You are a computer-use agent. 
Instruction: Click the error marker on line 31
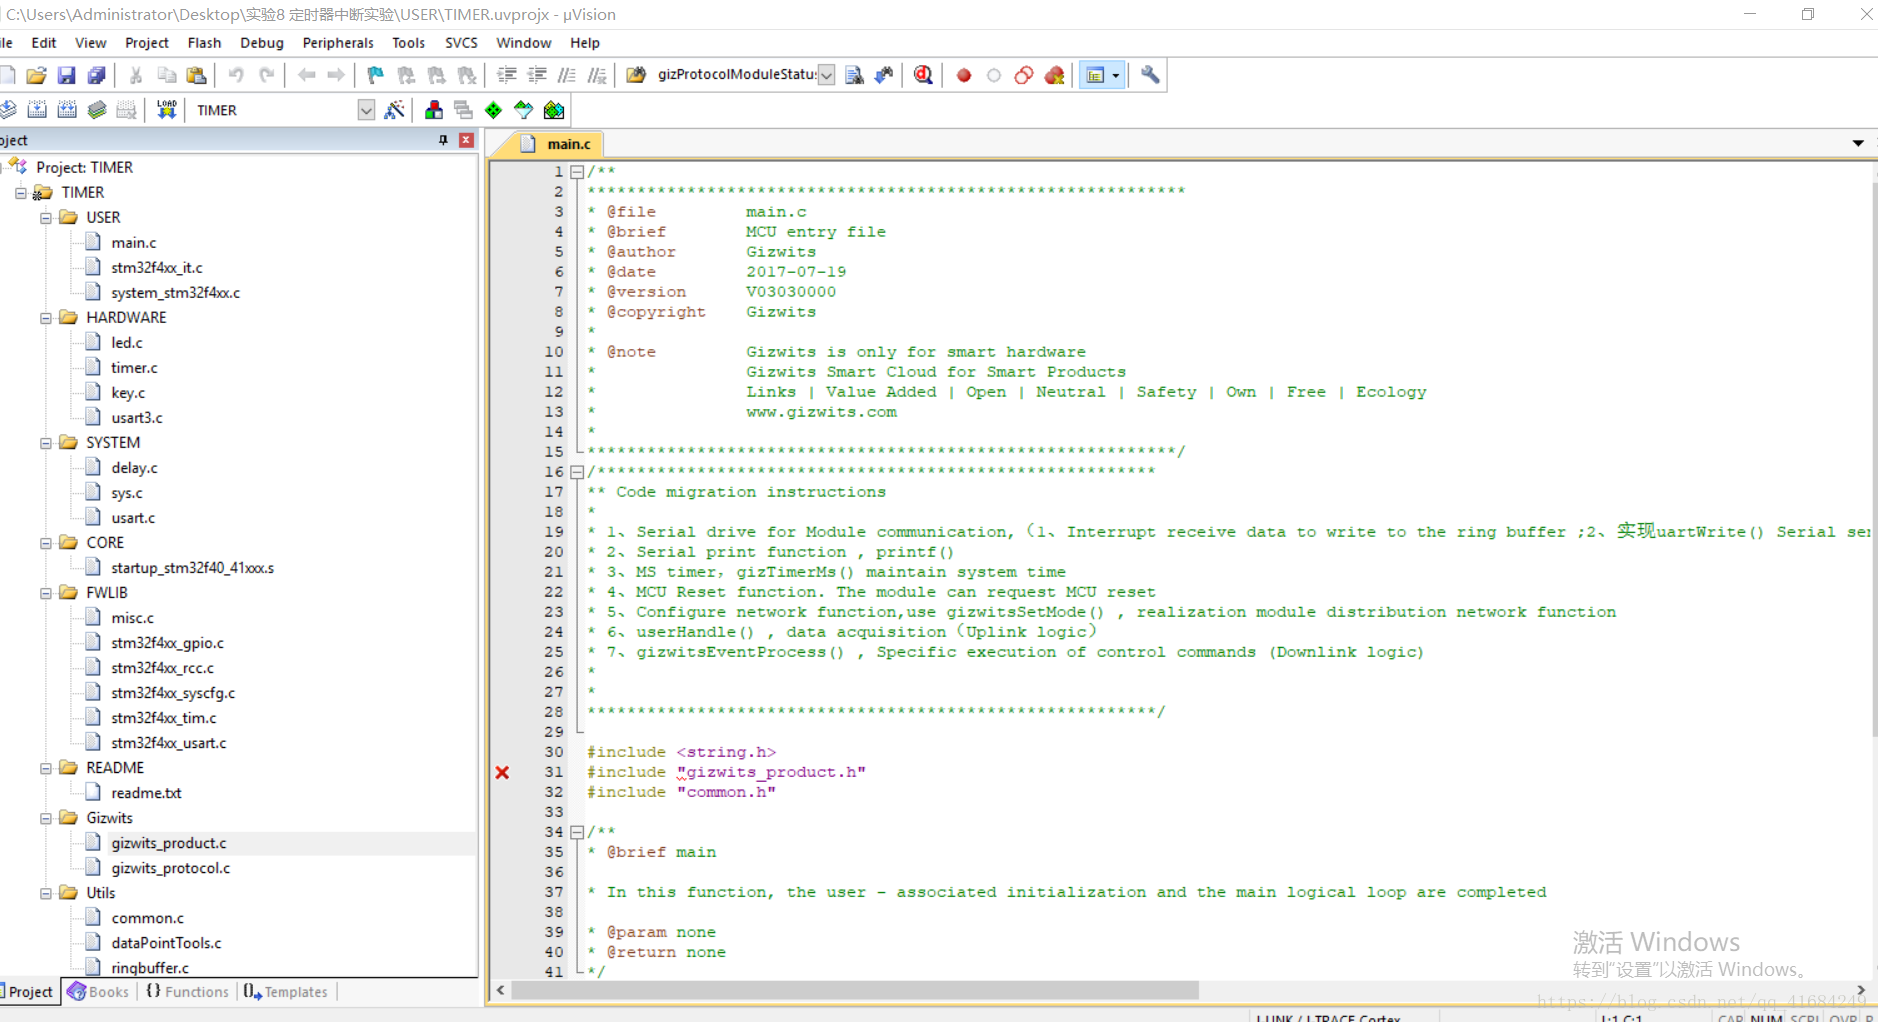(x=502, y=772)
